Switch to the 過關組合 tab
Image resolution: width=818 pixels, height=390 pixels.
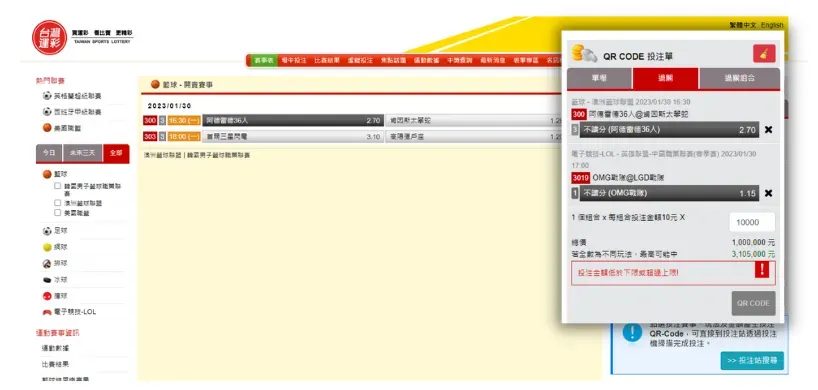click(x=740, y=79)
